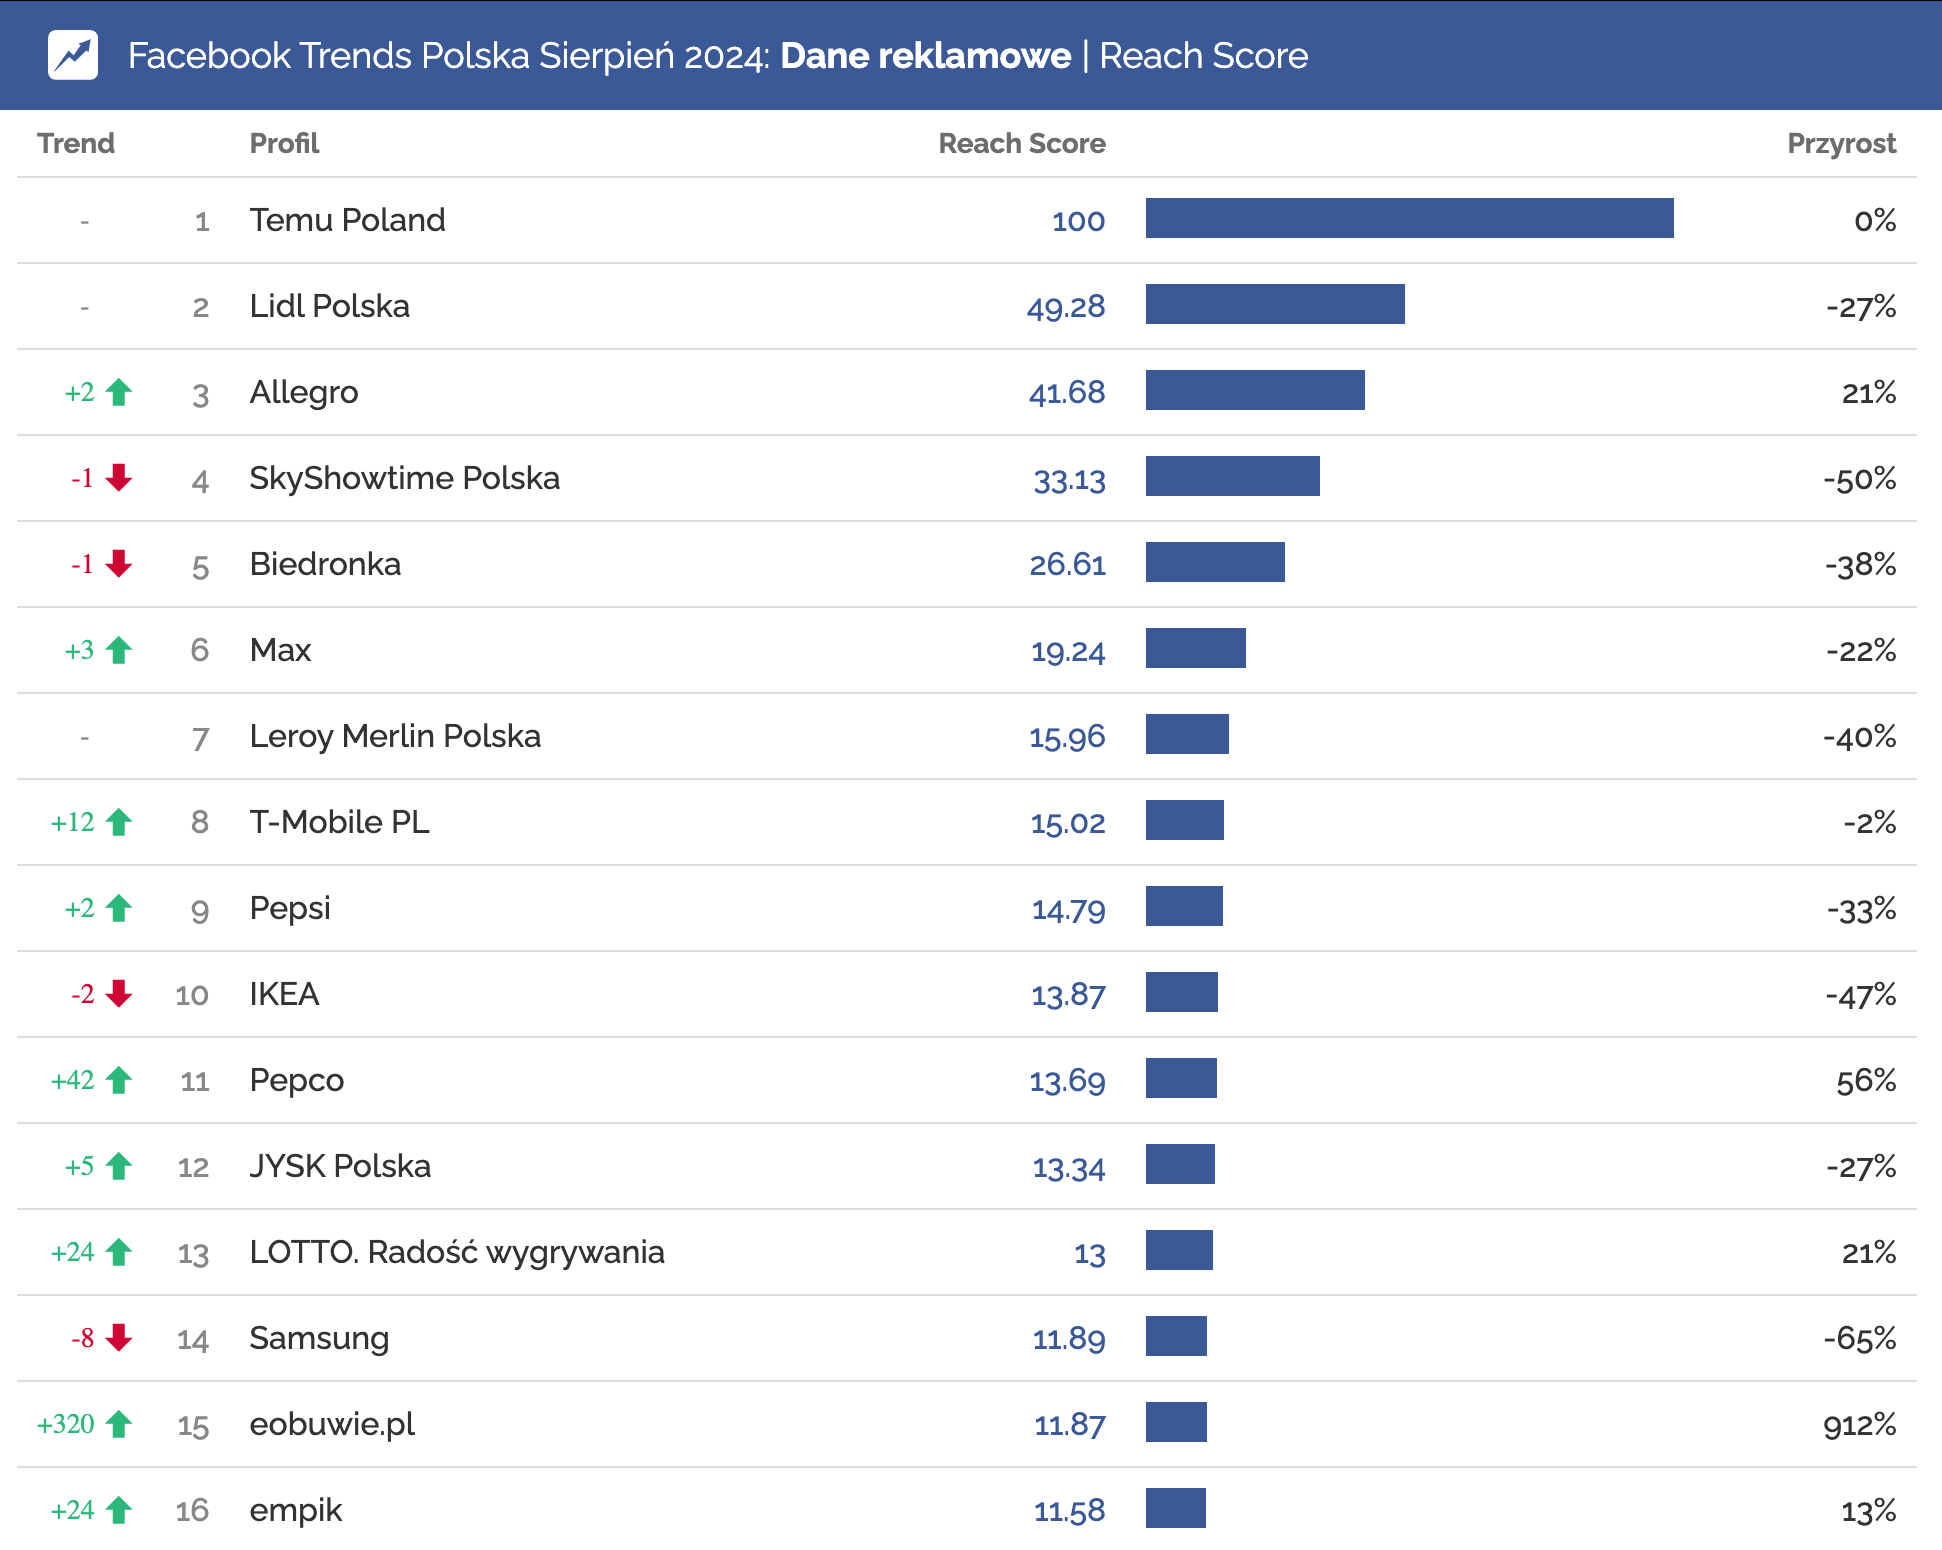Select the Leroy Merlin Polska profile name

(395, 737)
